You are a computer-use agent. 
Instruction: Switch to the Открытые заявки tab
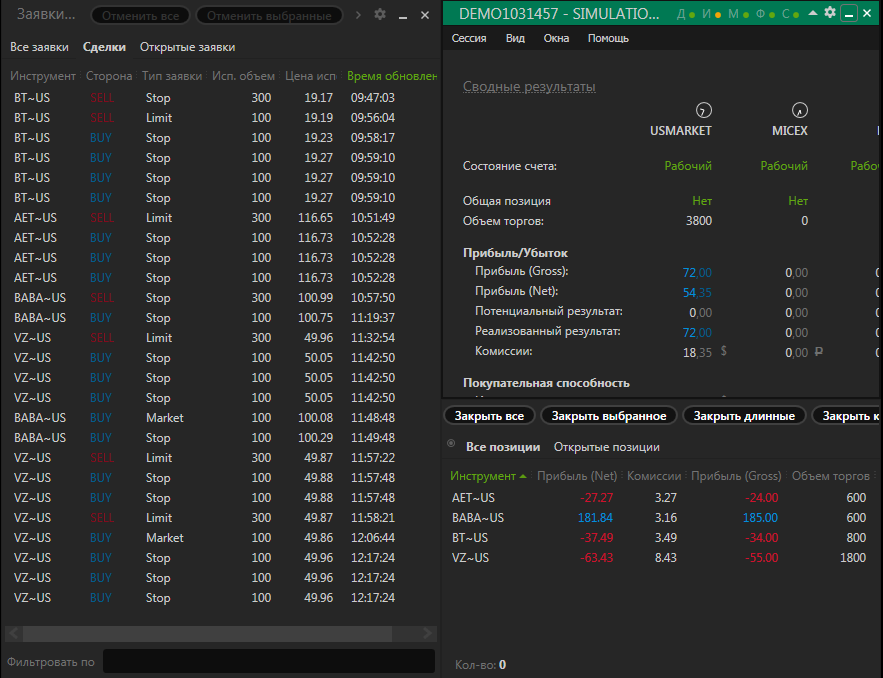click(x=188, y=47)
